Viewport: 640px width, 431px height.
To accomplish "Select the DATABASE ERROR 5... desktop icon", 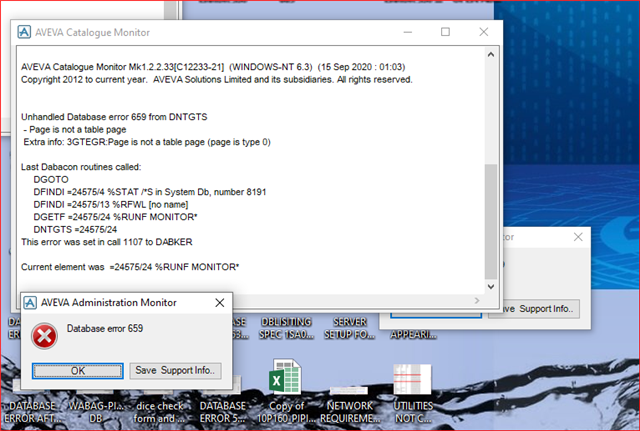I will (x=223, y=412).
